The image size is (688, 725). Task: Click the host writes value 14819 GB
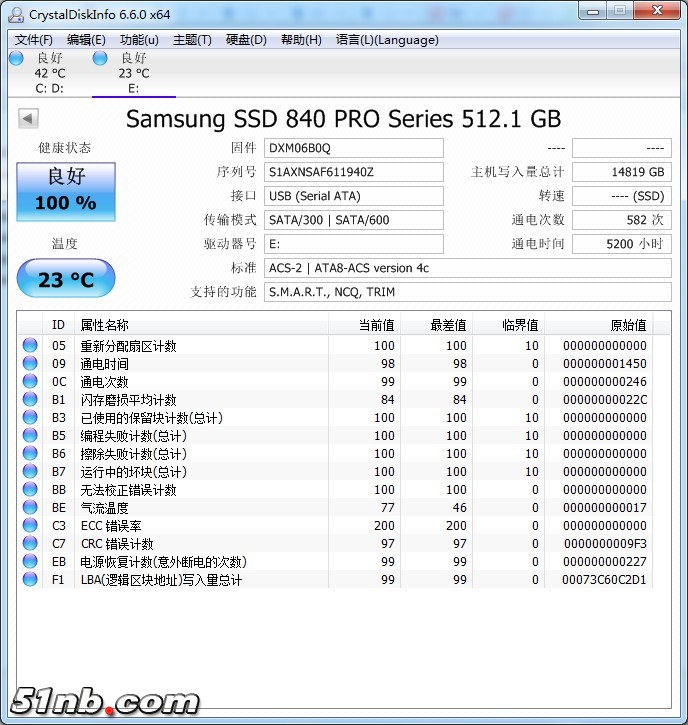click(622, 172)
